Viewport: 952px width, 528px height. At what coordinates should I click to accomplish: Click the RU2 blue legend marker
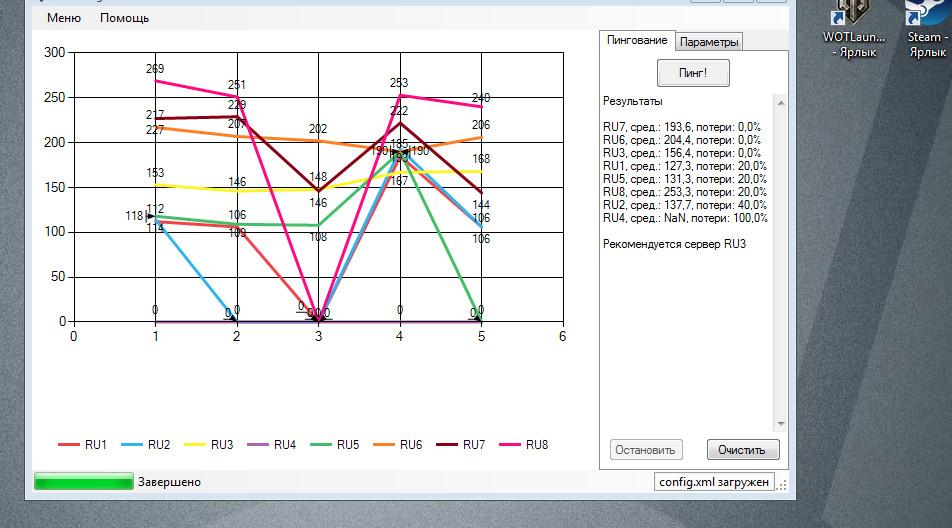132,445
